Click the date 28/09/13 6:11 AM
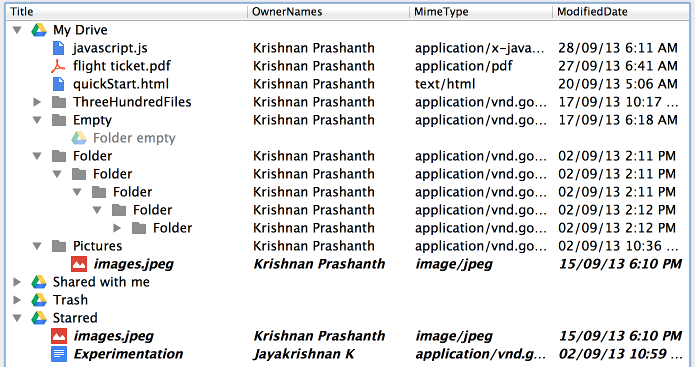 tap(618, 48)
